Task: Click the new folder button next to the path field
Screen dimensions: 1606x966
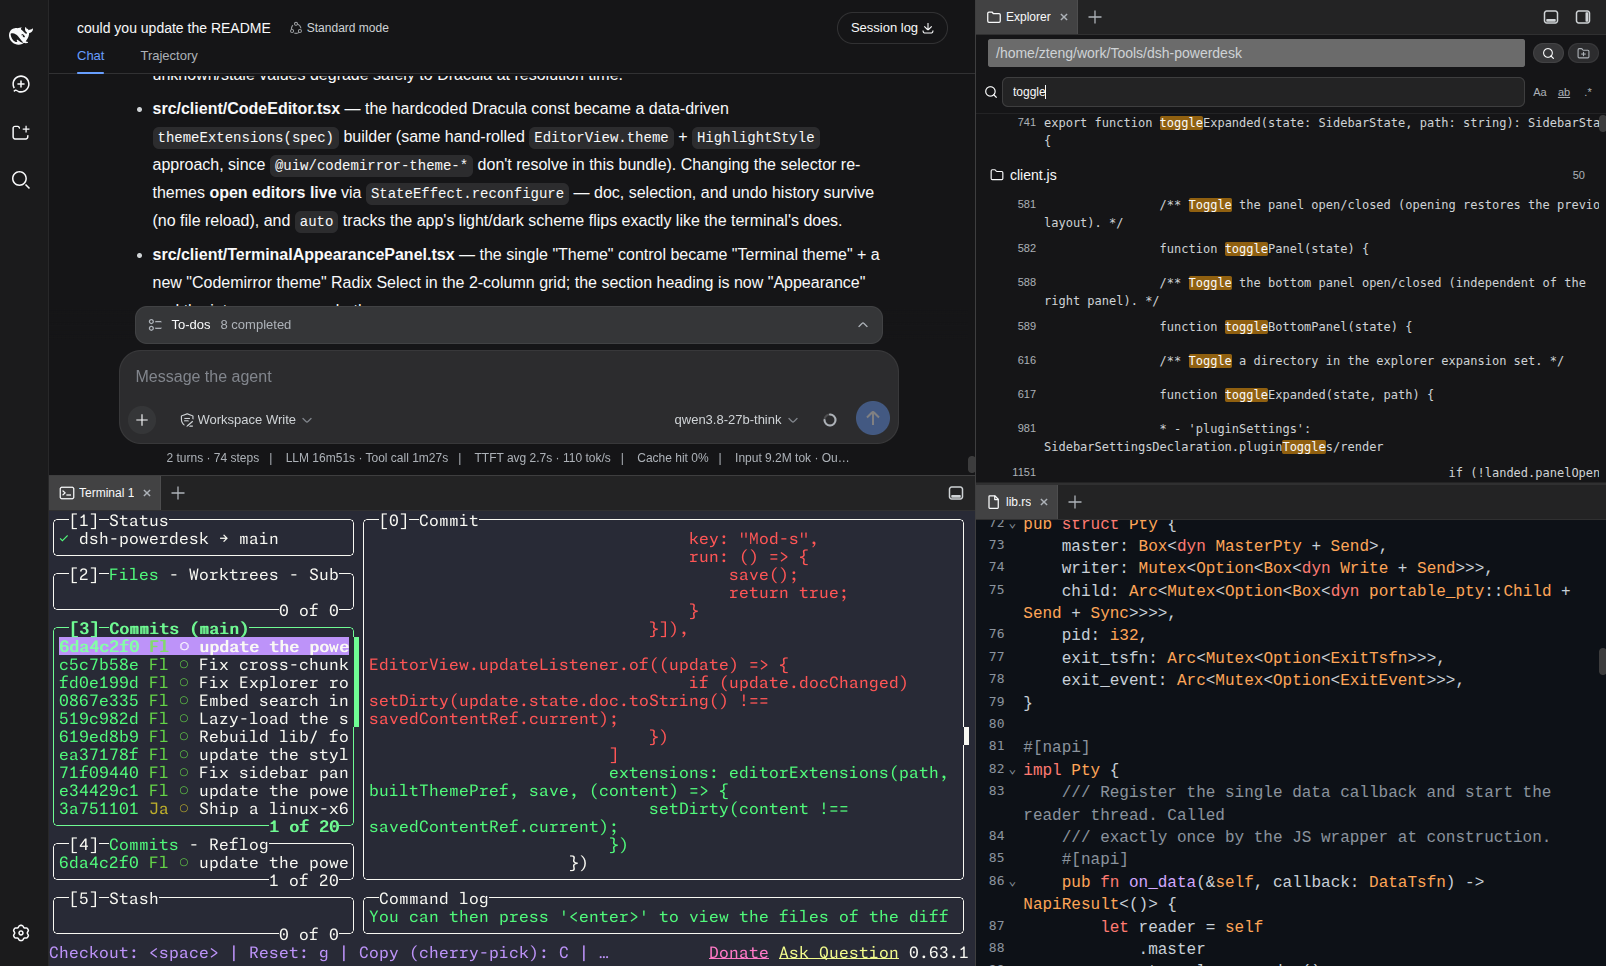Action: (x=1583, y=53)
